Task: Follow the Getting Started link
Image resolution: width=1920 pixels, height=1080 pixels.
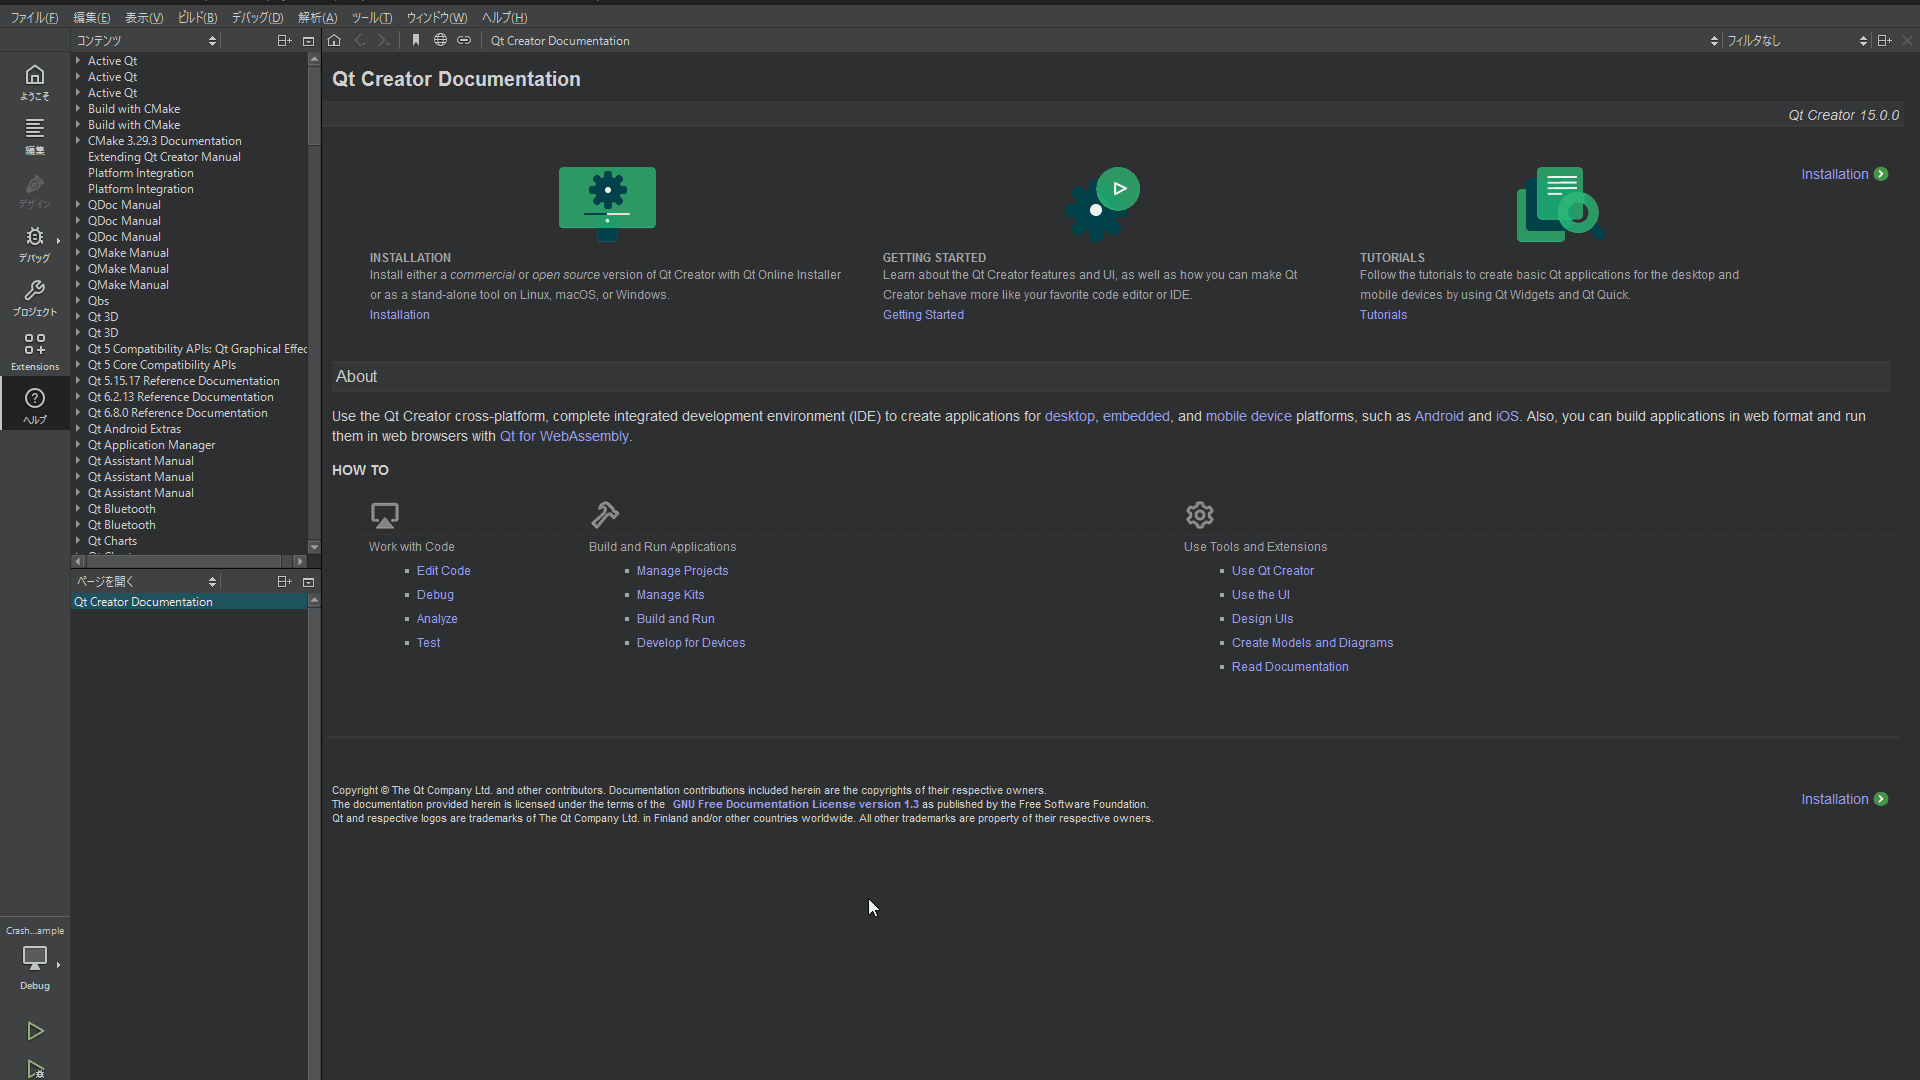Action: pos(923,315)
